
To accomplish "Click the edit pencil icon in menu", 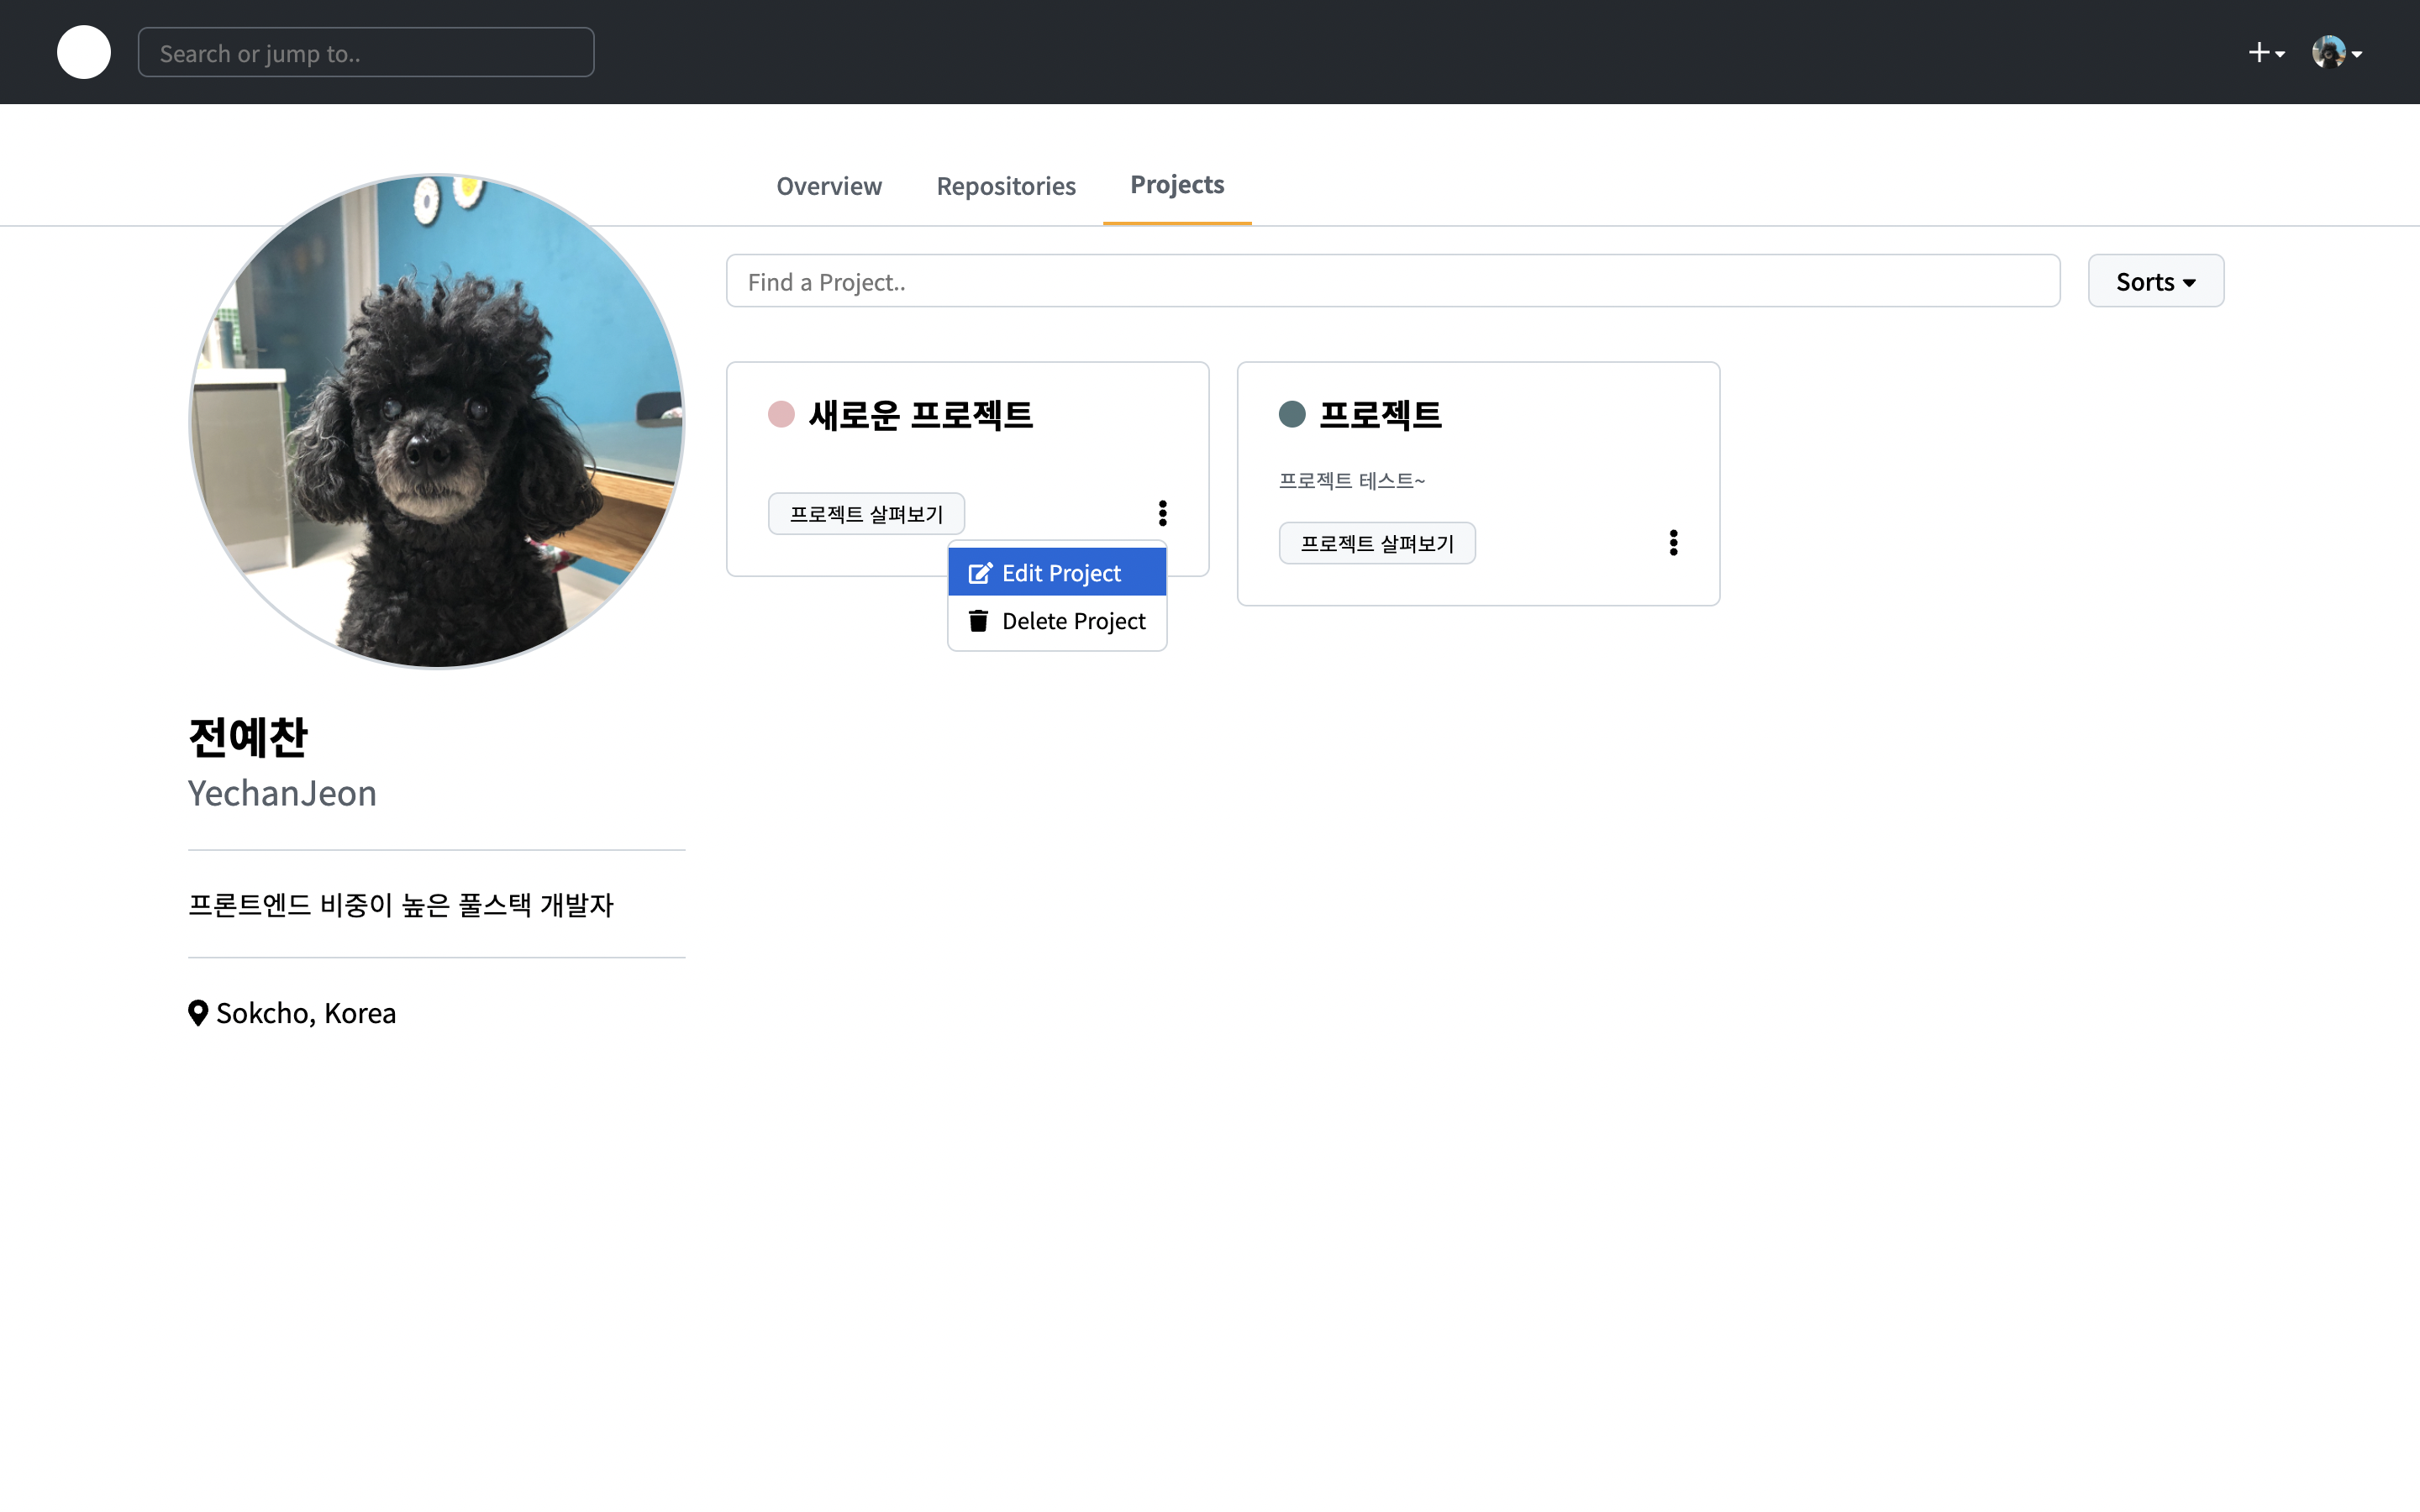I will tap(979, 573).
